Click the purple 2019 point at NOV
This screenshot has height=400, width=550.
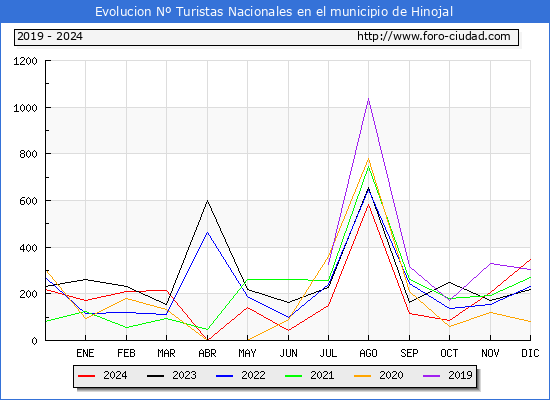click(x=490, y=264)
